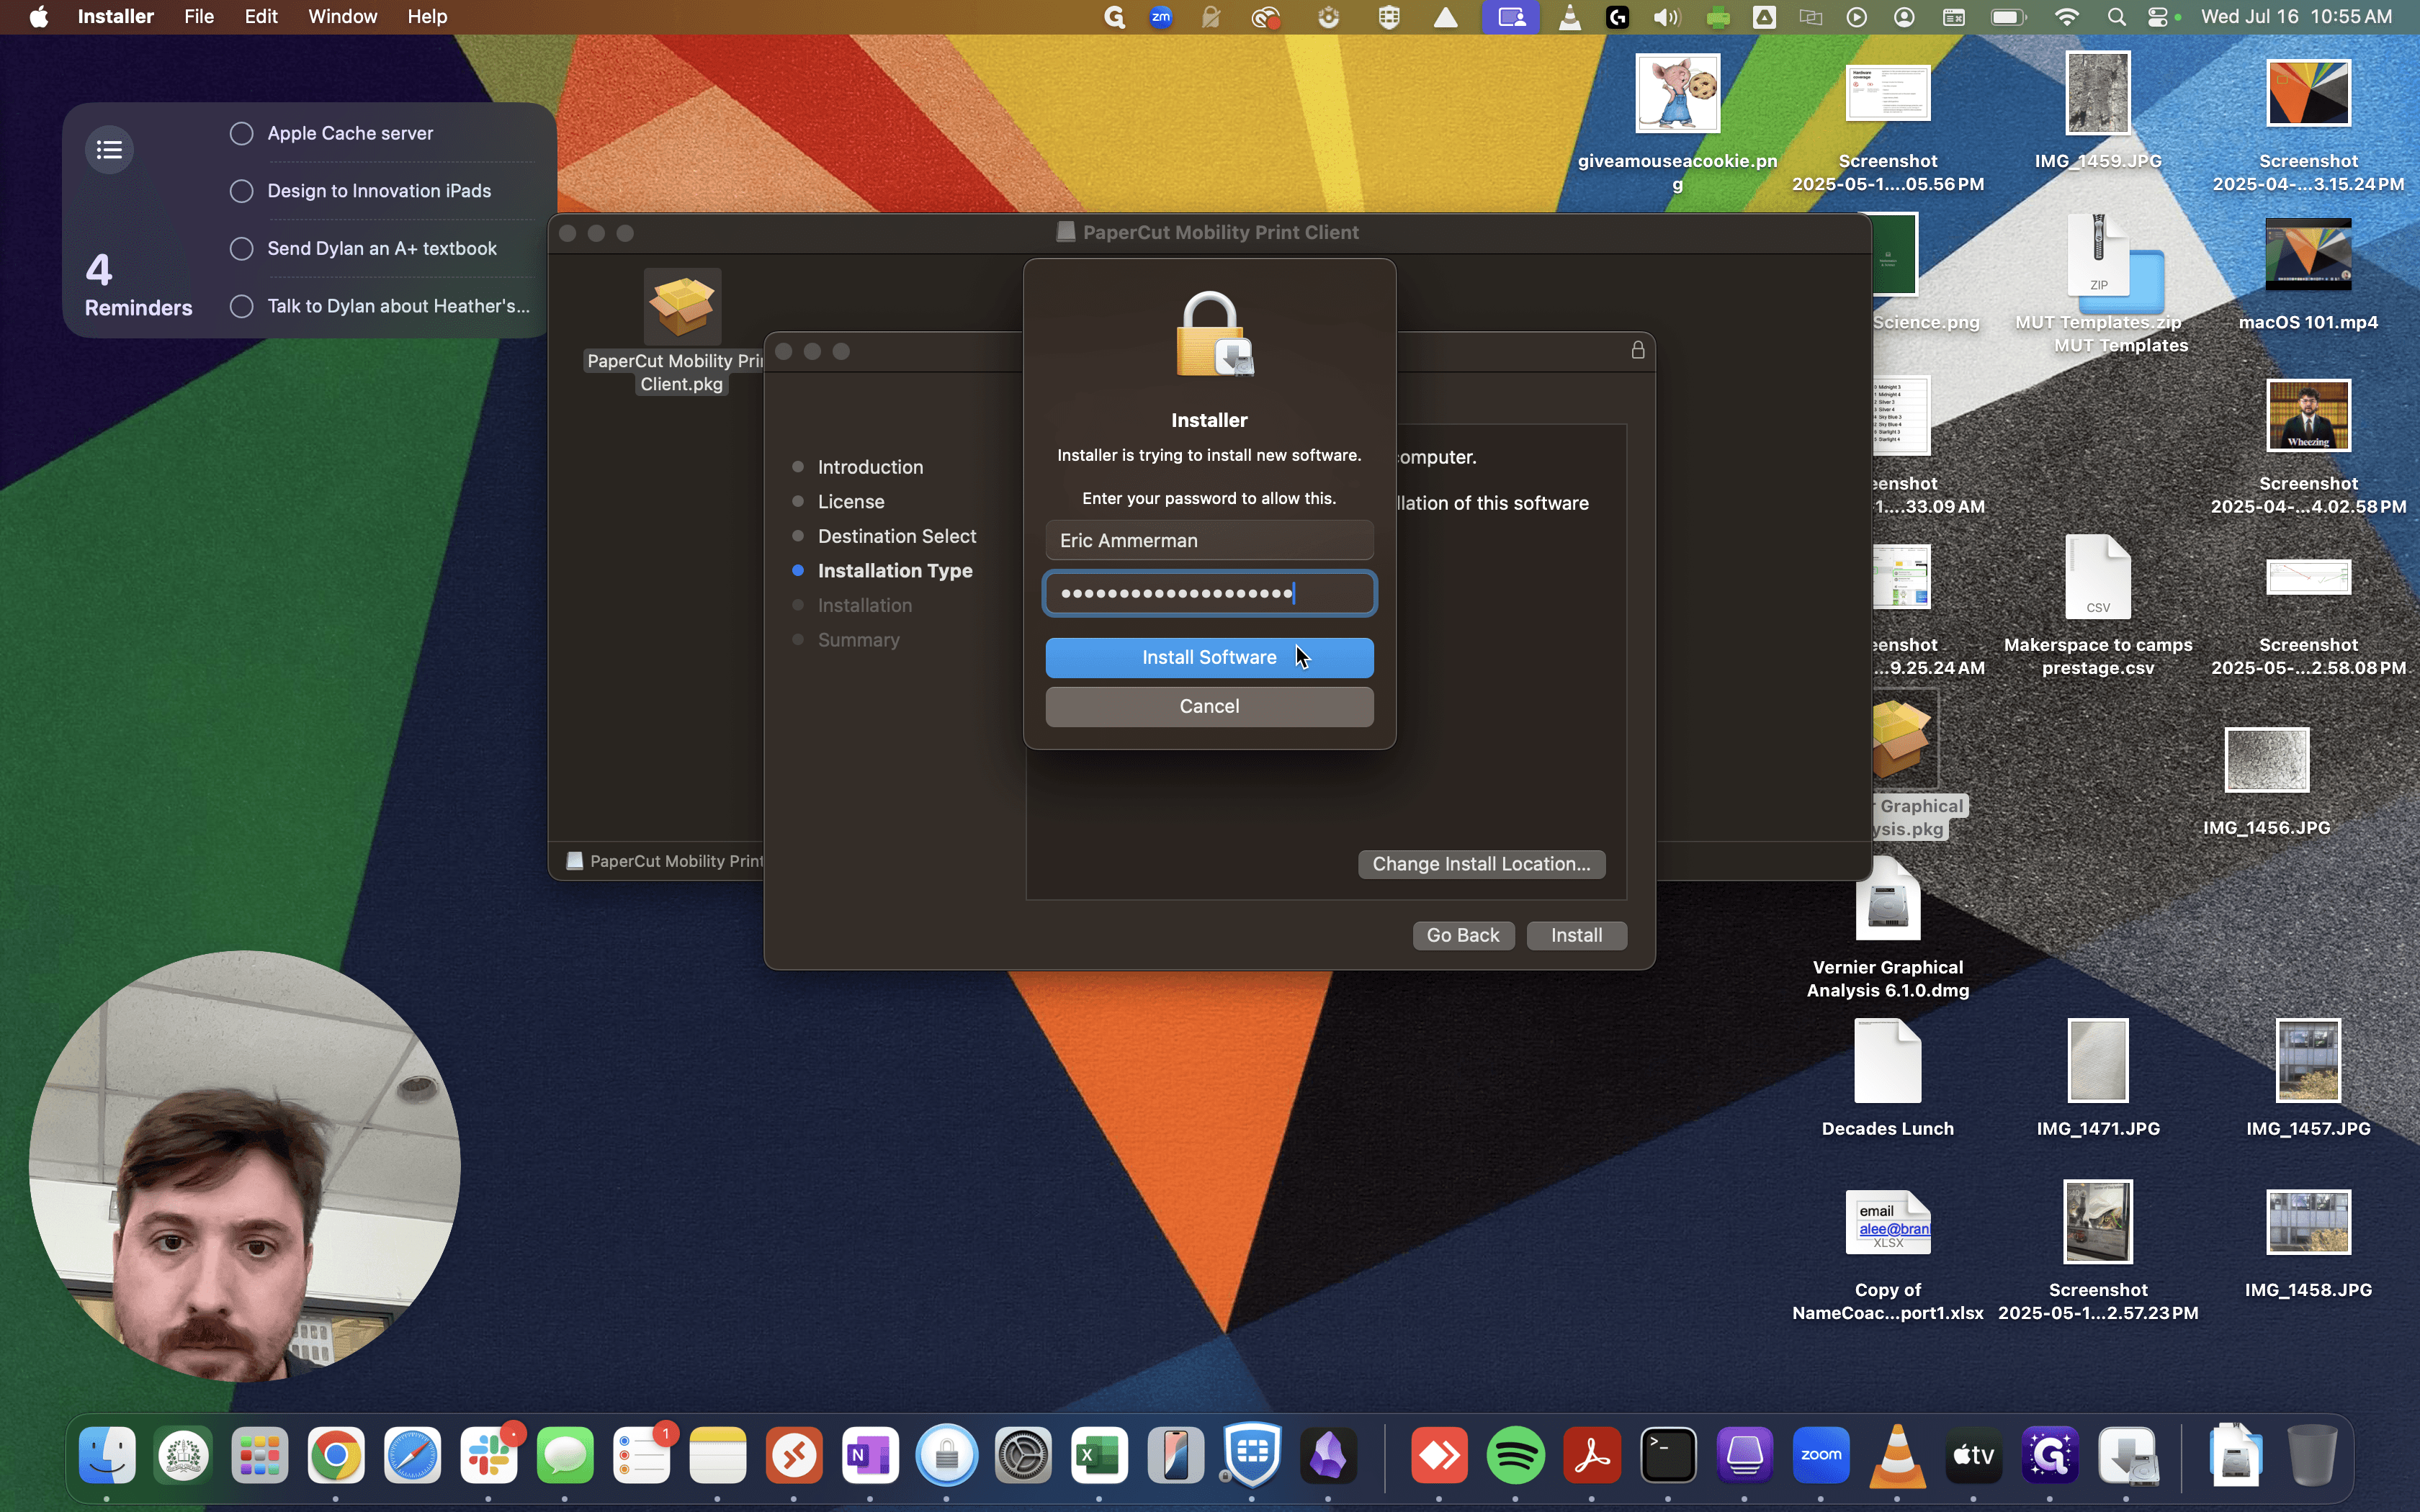The image size is (2420, 1512).
Task: Click the Reminders list icon in widget
Action: pyautogui.click(x=110, y=150)
